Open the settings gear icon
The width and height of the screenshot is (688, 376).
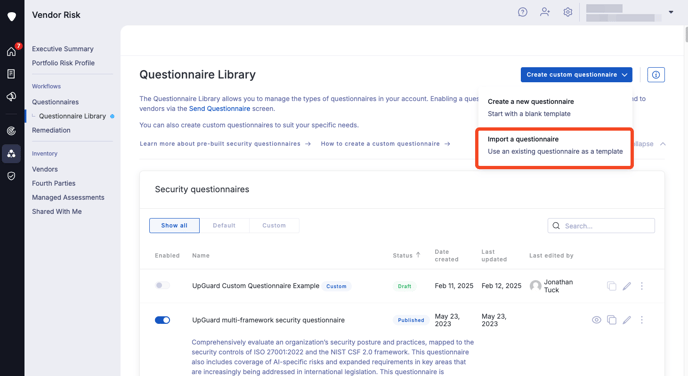567,12
